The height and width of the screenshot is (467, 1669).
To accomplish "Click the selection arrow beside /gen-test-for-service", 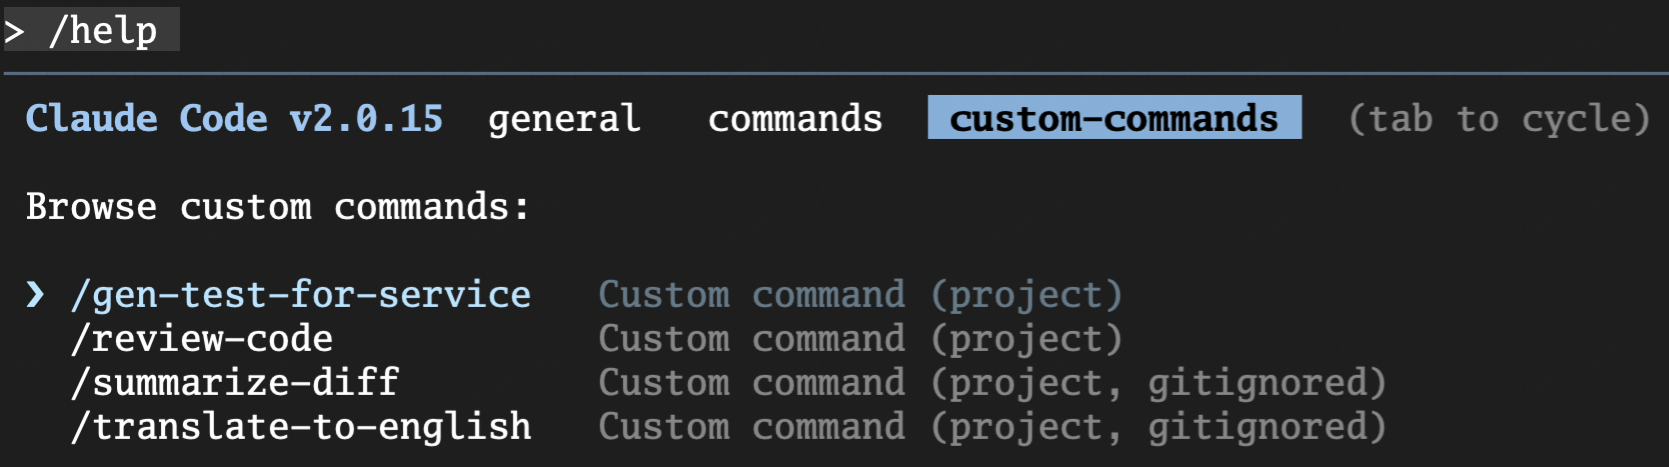I will [35, 294].
